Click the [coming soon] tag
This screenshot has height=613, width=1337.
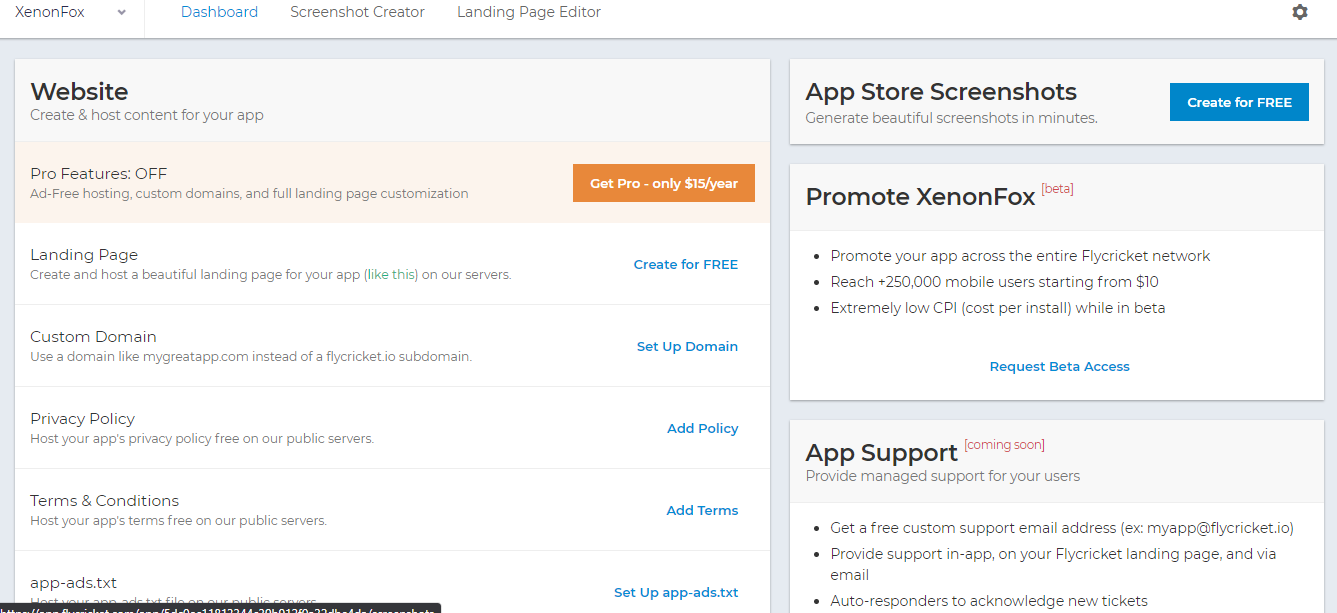pos(1004,445)
